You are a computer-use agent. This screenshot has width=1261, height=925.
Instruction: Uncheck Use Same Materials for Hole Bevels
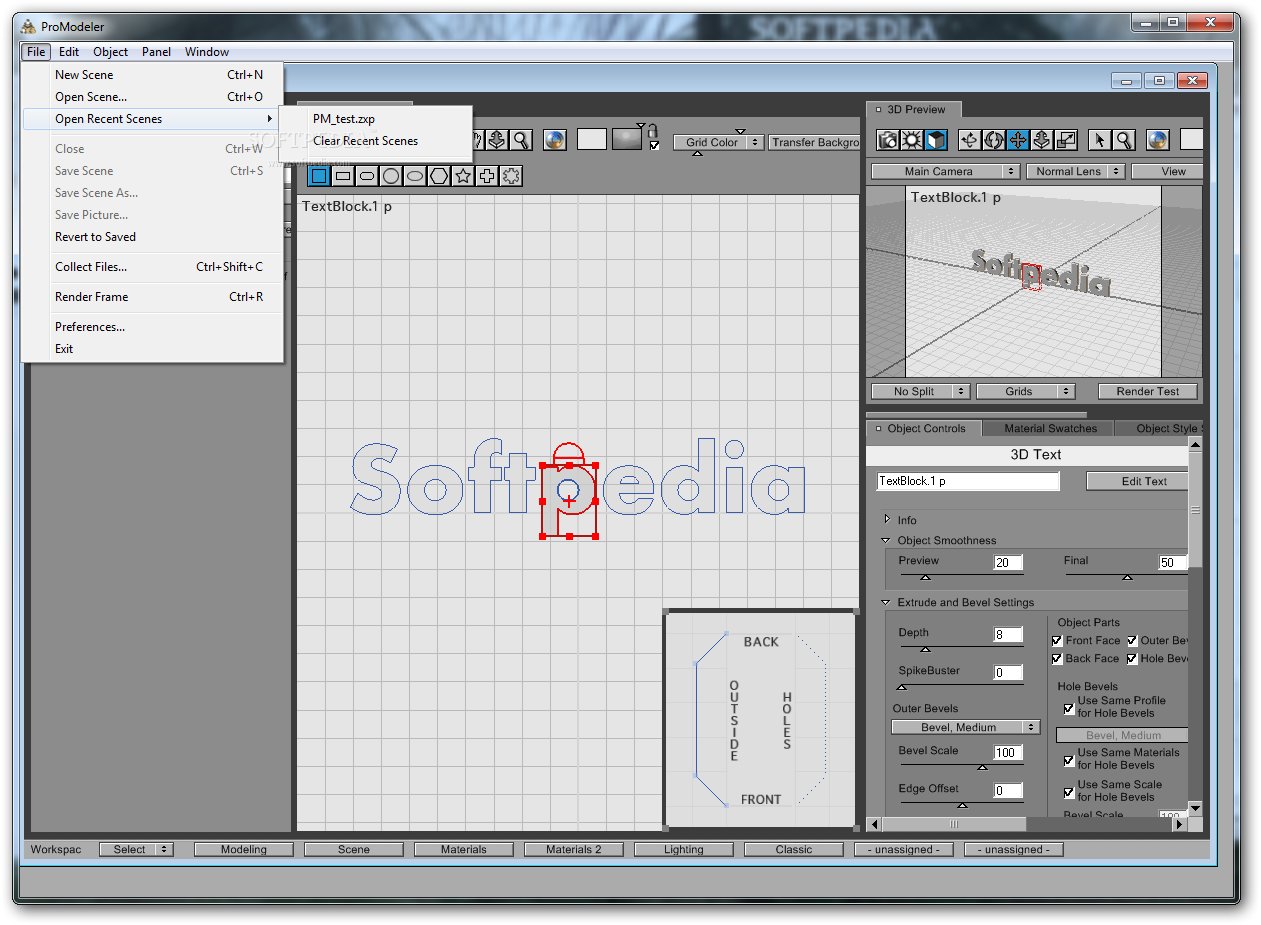point(1069,759)
